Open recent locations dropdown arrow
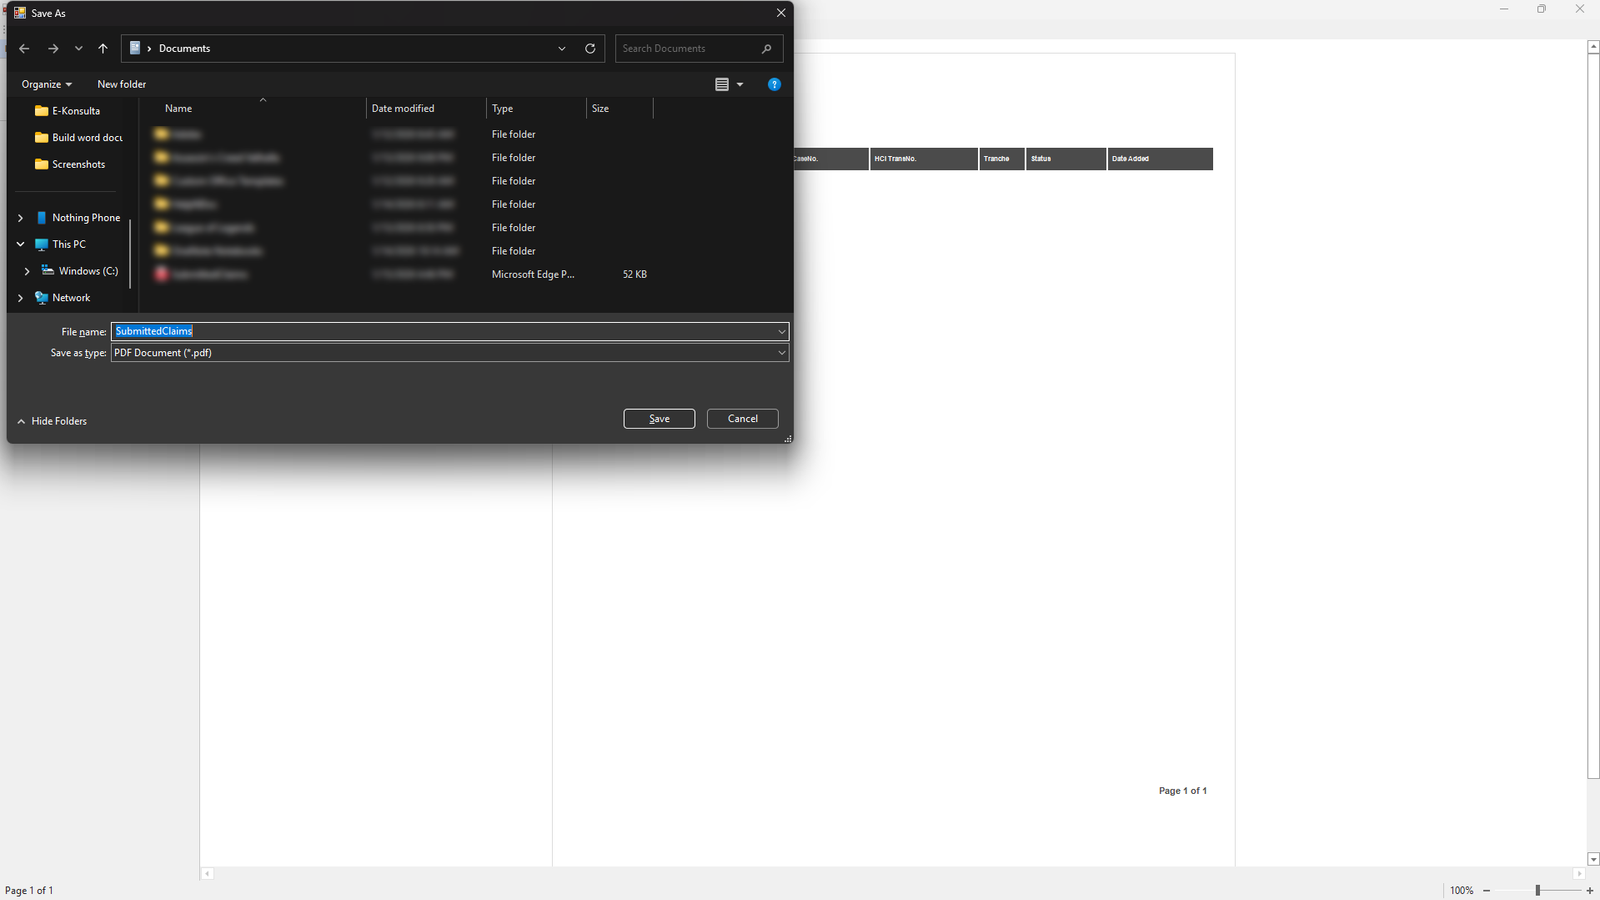The image size is (1600, 900). [x=79, y=48]
